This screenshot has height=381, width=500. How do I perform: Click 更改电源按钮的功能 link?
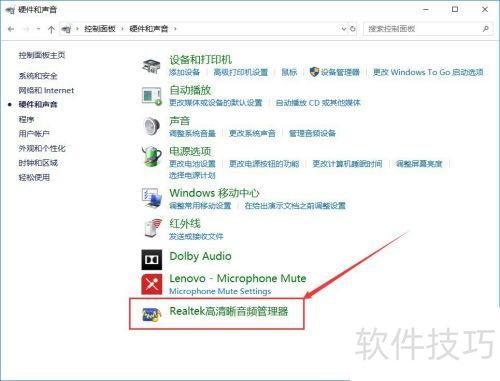click(264, 164)
